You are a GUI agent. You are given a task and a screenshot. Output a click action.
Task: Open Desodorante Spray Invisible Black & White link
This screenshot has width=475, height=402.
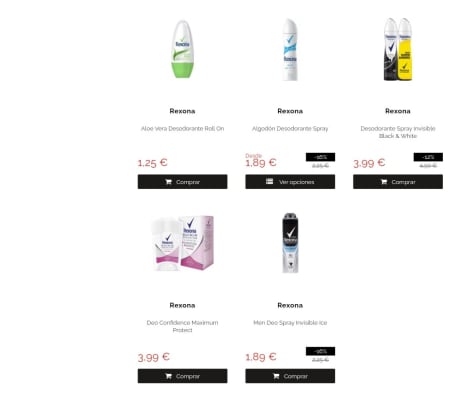coord(398,132)
